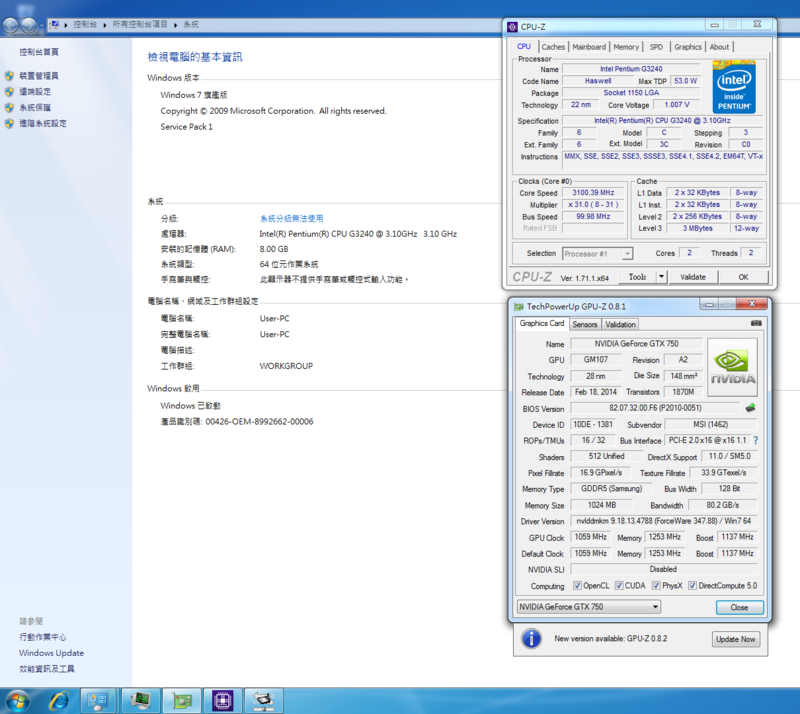The height and width of the screenshot is (714, 800).
Task: Select the CPU tab in CPU-Z
Action: pos(524,46)
